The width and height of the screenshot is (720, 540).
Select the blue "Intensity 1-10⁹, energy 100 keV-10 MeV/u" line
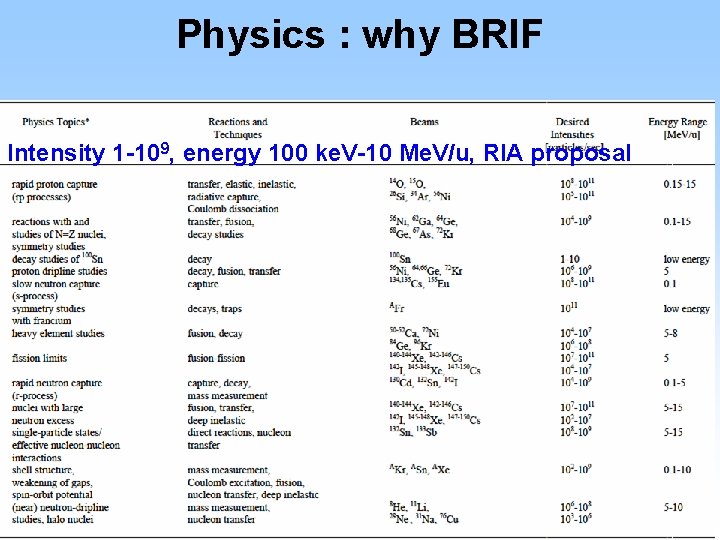point(319,153)
